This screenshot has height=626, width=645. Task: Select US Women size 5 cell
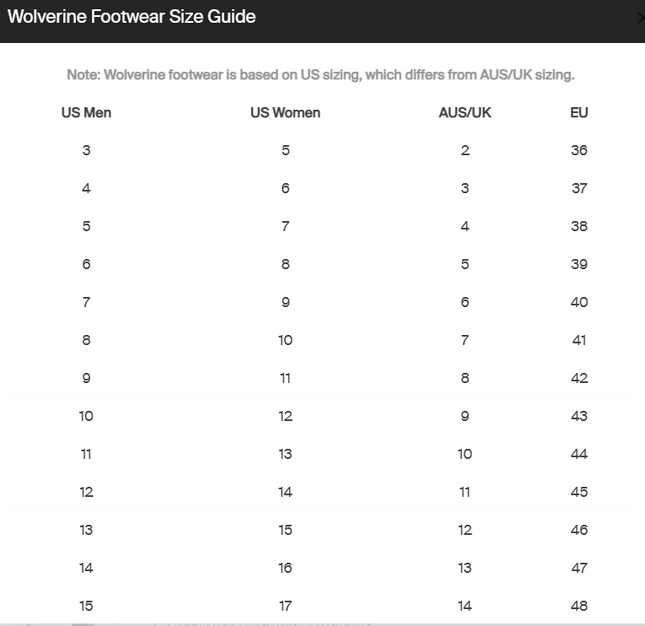[285, 150]
